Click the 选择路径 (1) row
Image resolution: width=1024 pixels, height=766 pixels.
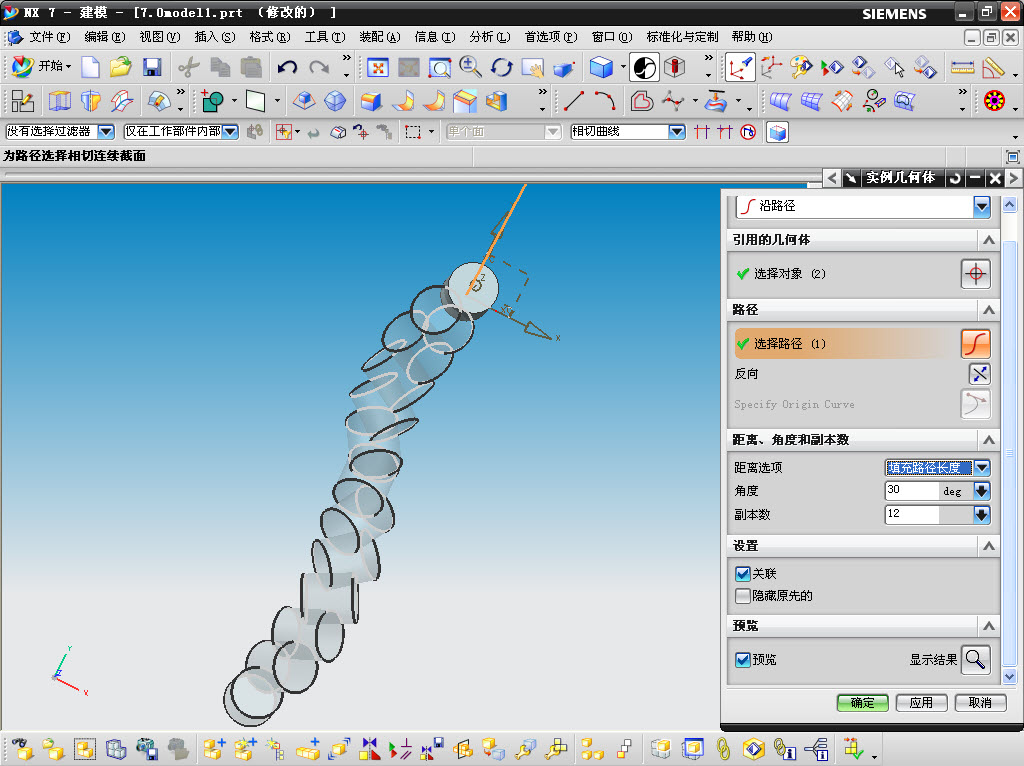[845, 343]
